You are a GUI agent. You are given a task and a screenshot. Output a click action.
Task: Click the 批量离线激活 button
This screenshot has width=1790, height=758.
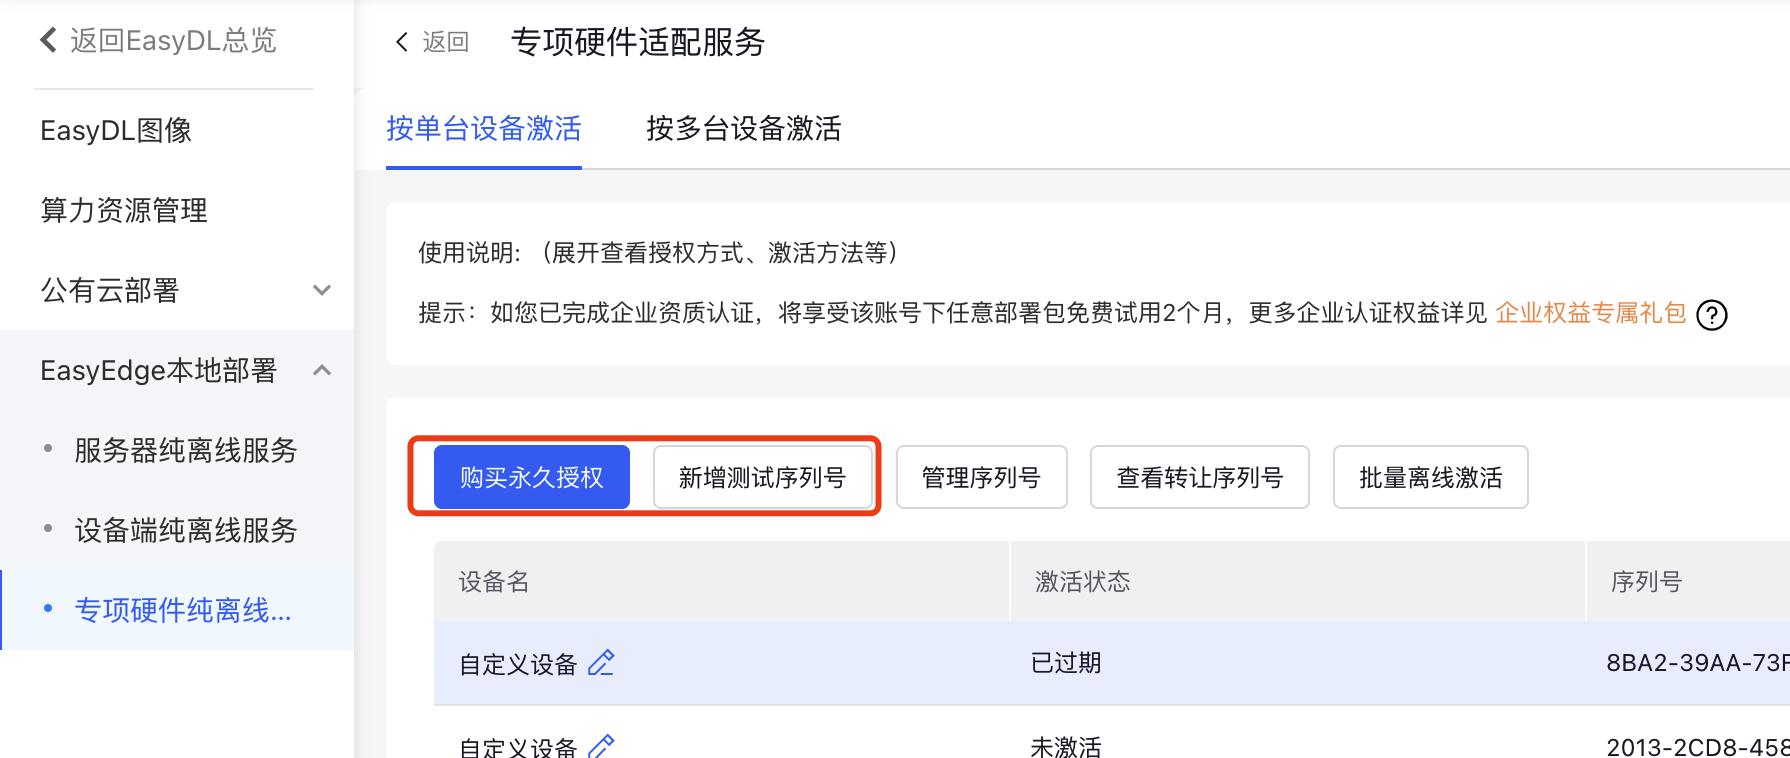point(1431,477)
